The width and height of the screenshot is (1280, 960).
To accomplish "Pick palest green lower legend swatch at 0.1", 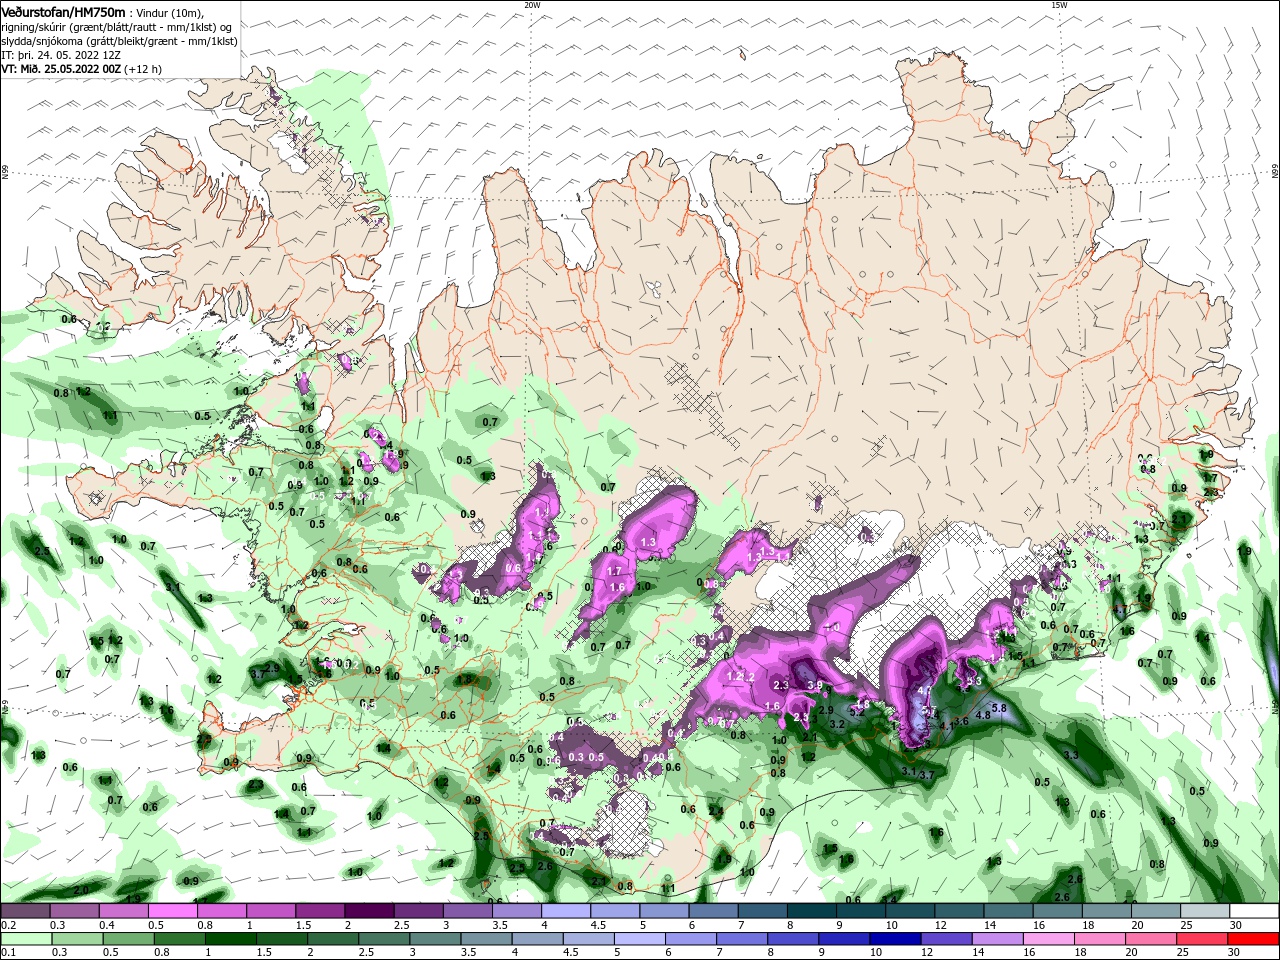I will tap(26, 939).
